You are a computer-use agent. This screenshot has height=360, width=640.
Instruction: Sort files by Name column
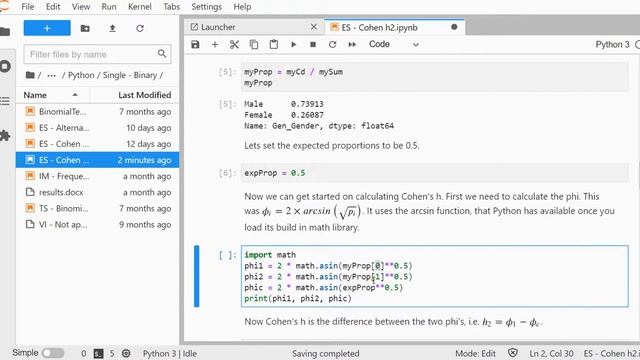(x=52, y=95)
